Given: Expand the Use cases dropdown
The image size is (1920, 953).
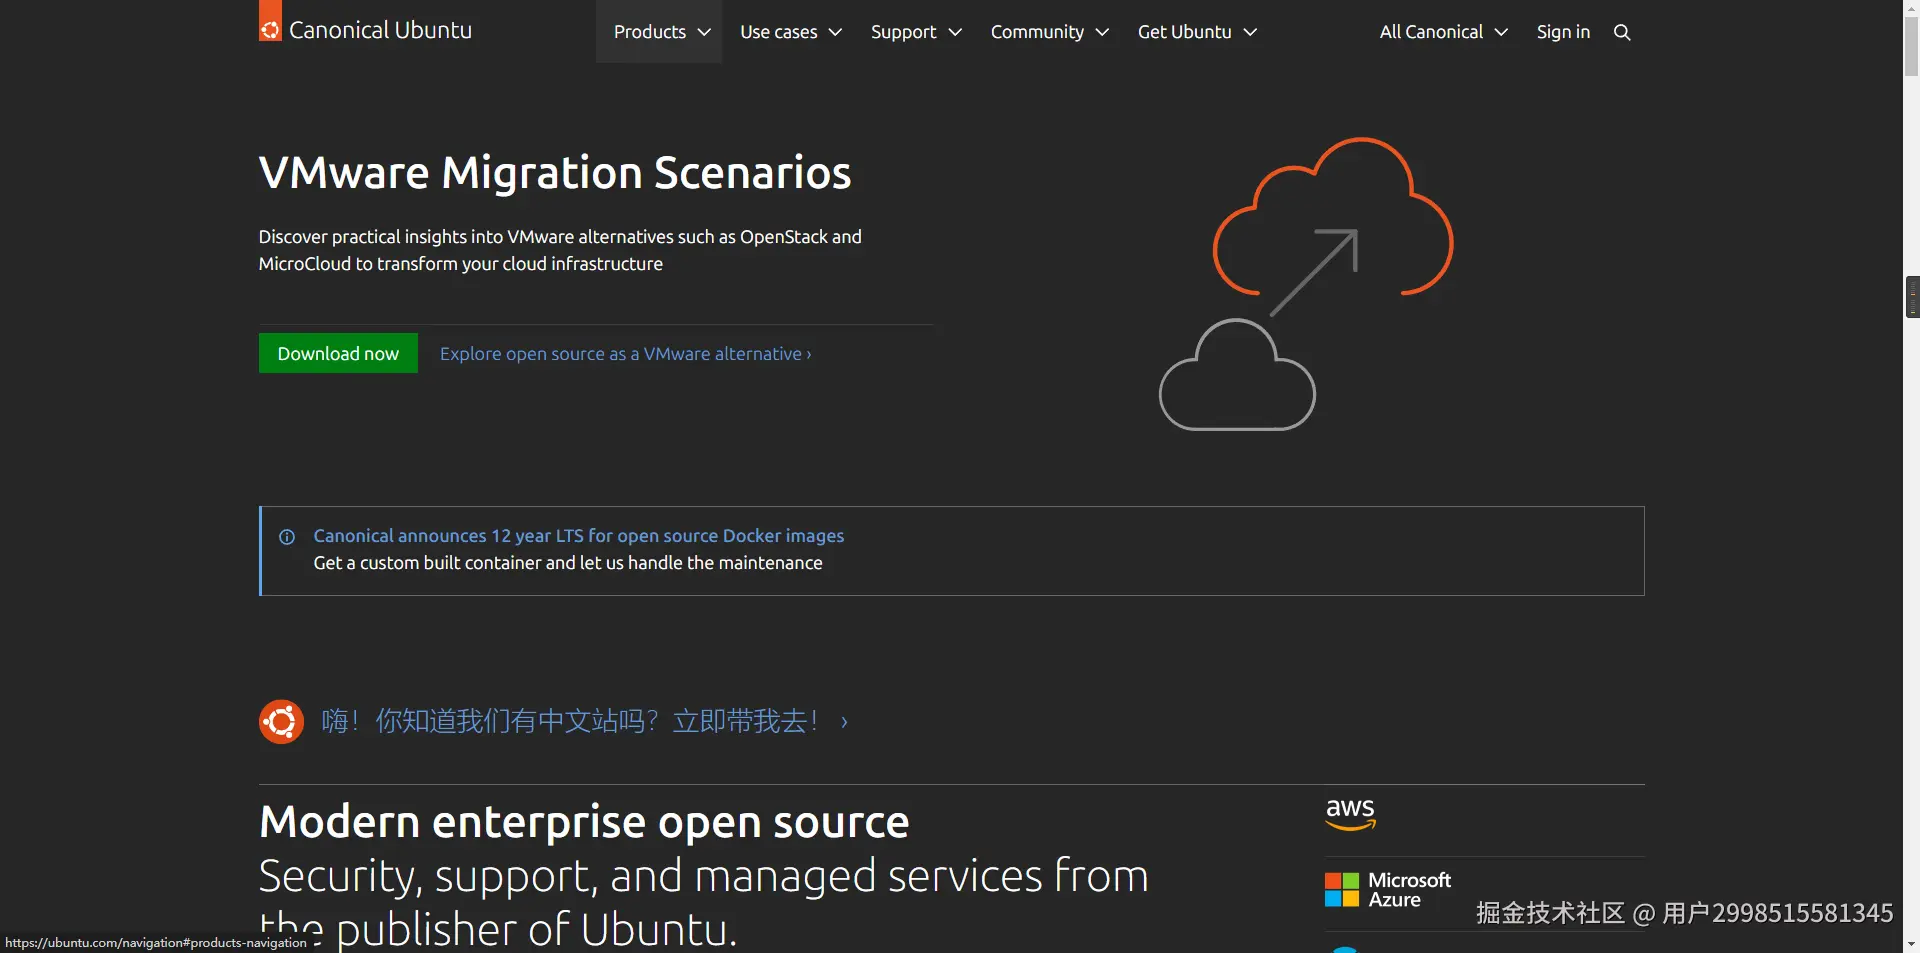Looking at the screenshot, I should click(790, 32).
